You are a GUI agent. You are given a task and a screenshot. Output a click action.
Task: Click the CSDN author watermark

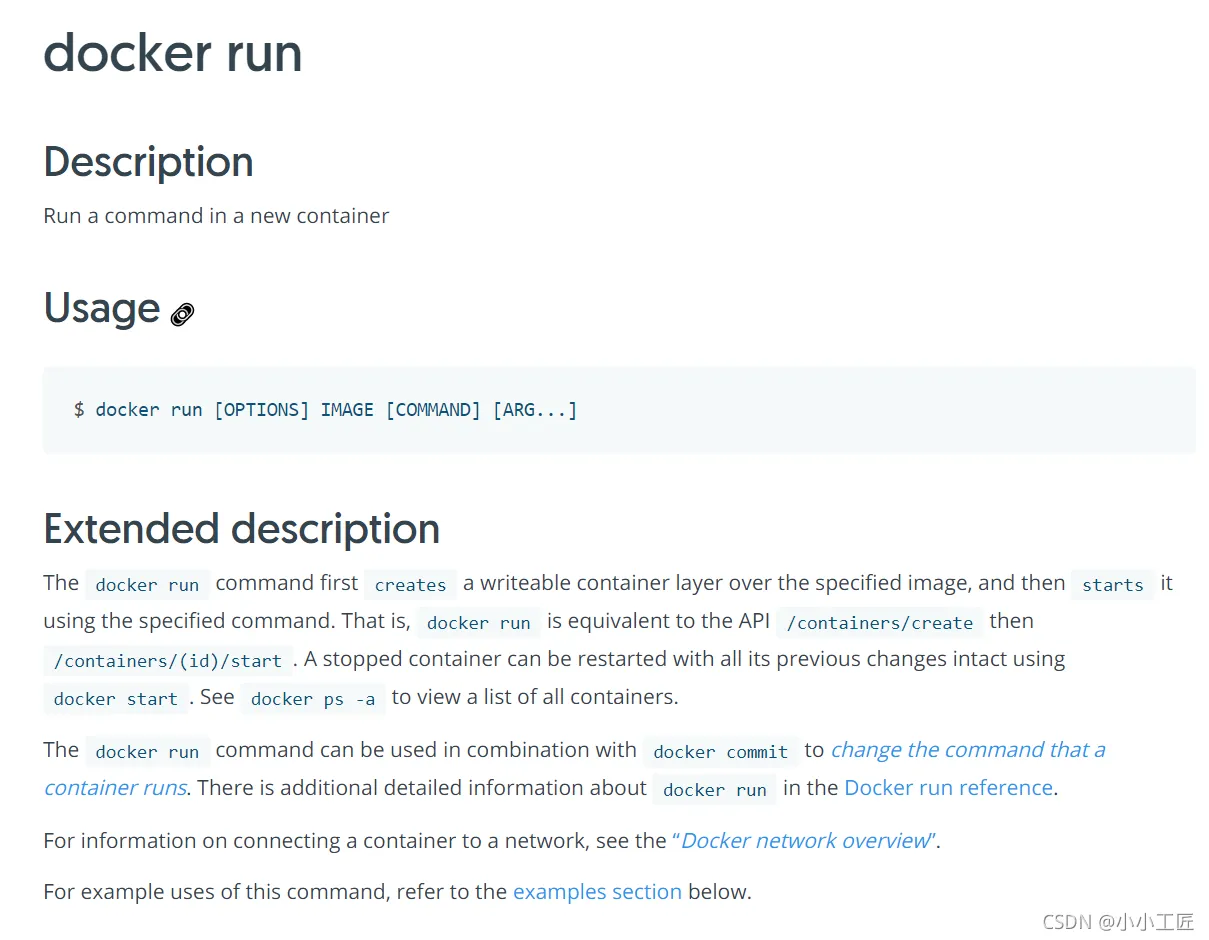click(x=1118, y=921)
